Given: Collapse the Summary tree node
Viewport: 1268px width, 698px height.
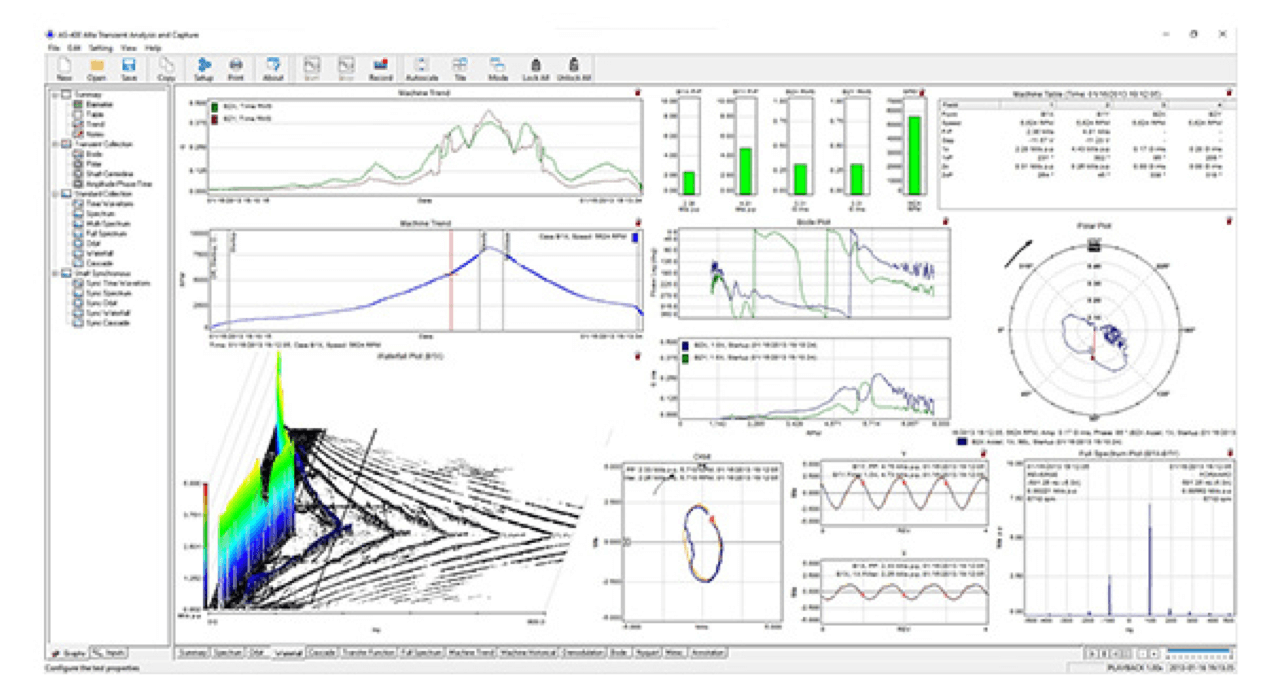Looking at the screenshot, I should (x=53, y=95).
